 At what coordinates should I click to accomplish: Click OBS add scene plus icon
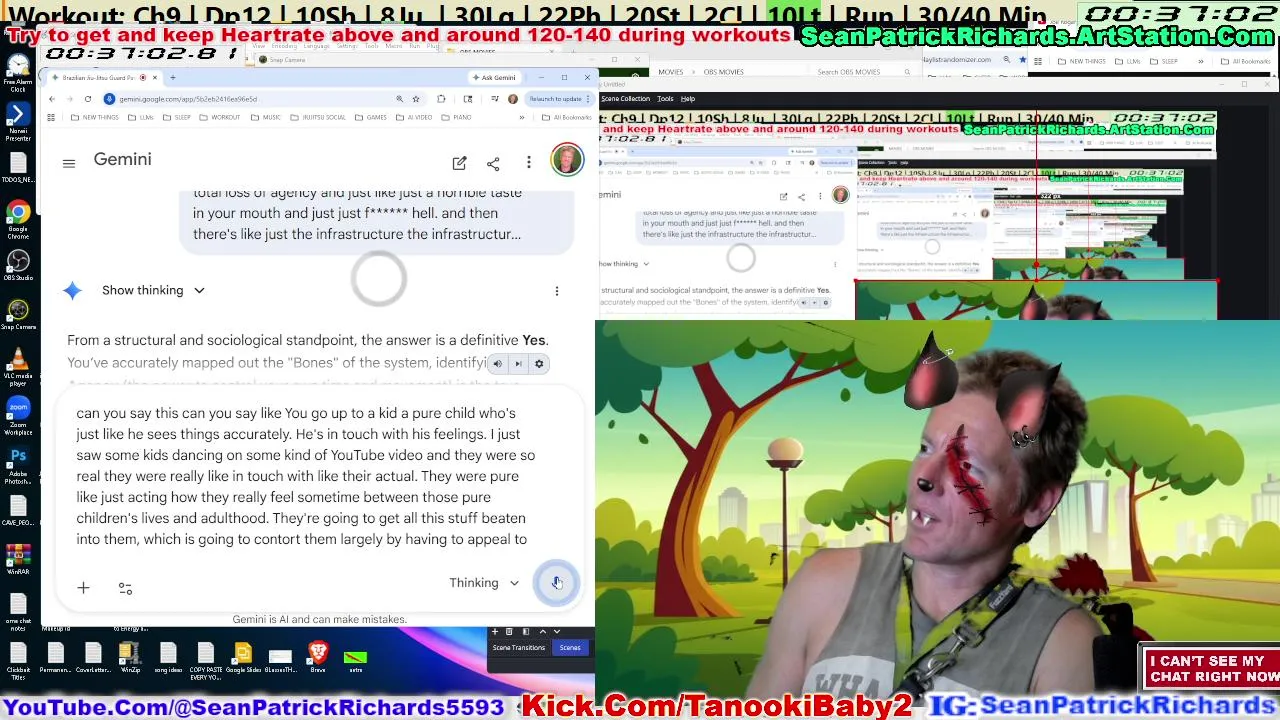(x=495, y=632)
